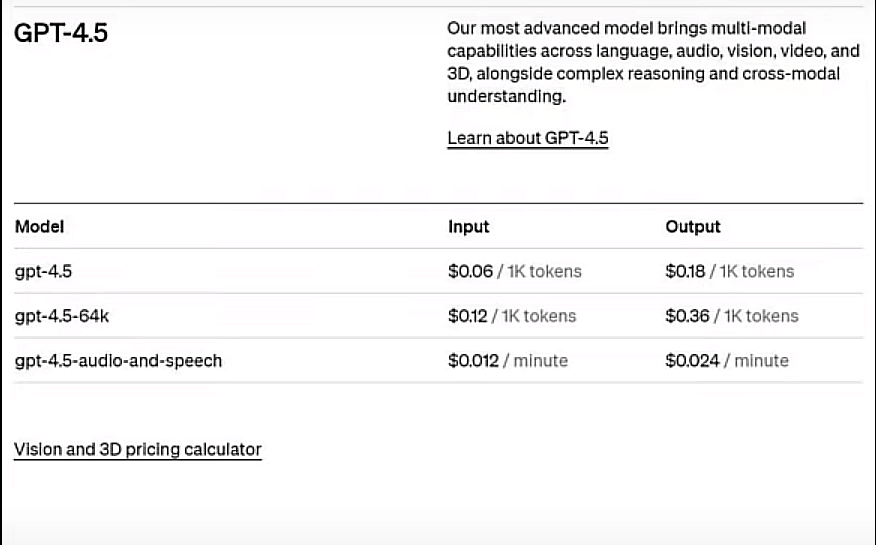Screen dimensions: 876x545
Task: Click 'minute' unit in audio input cell
Action: pos(540,361)
